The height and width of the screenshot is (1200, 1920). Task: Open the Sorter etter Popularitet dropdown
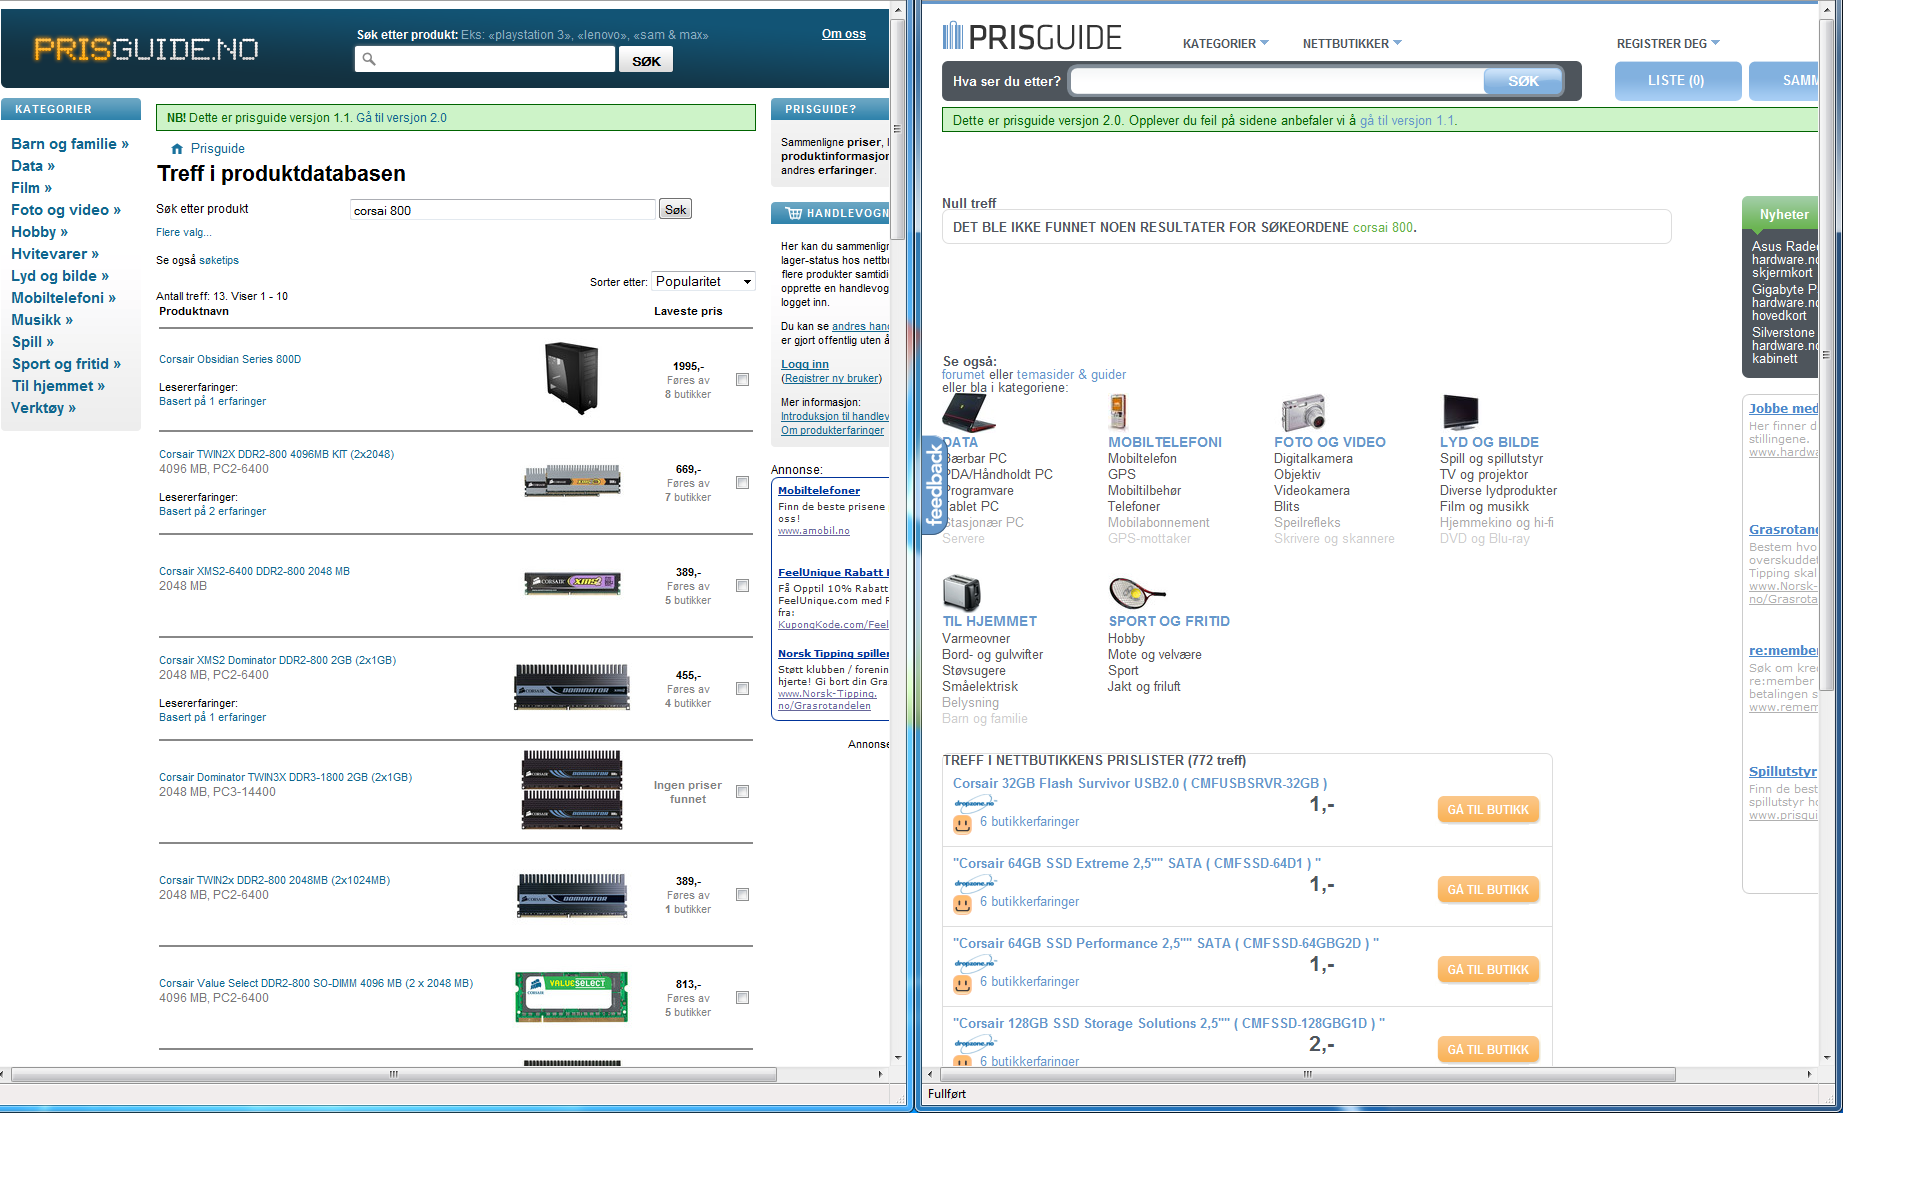(704, 282)
